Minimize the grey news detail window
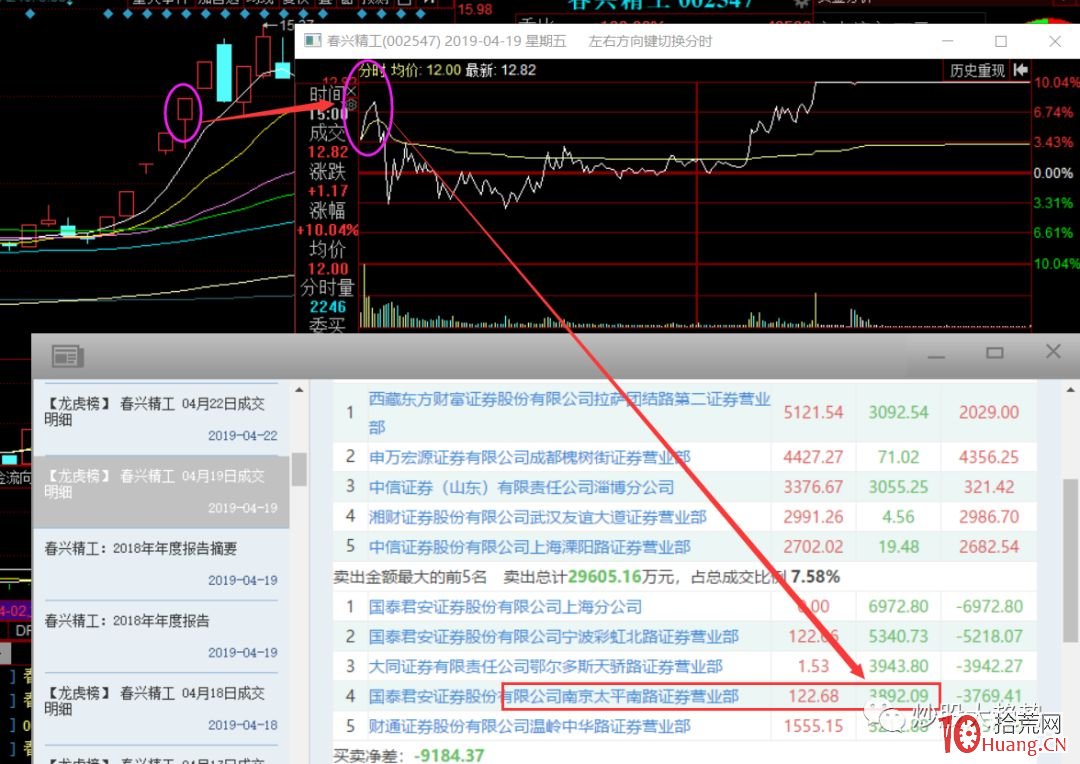This screenshot has height=764, width=1080. [x=936, y=355]
